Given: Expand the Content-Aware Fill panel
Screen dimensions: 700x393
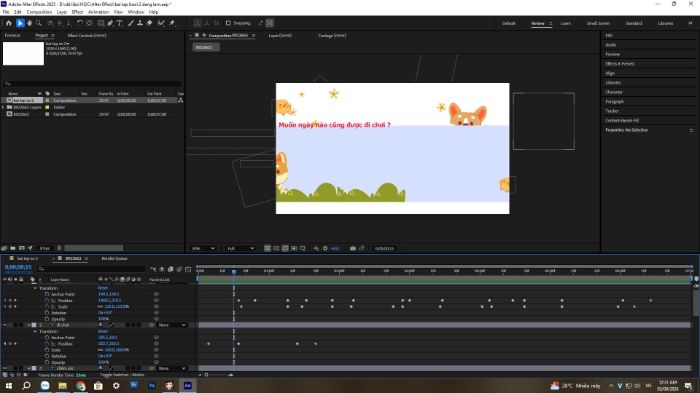Looking at the screenshot, I should [x=622, y=121].
